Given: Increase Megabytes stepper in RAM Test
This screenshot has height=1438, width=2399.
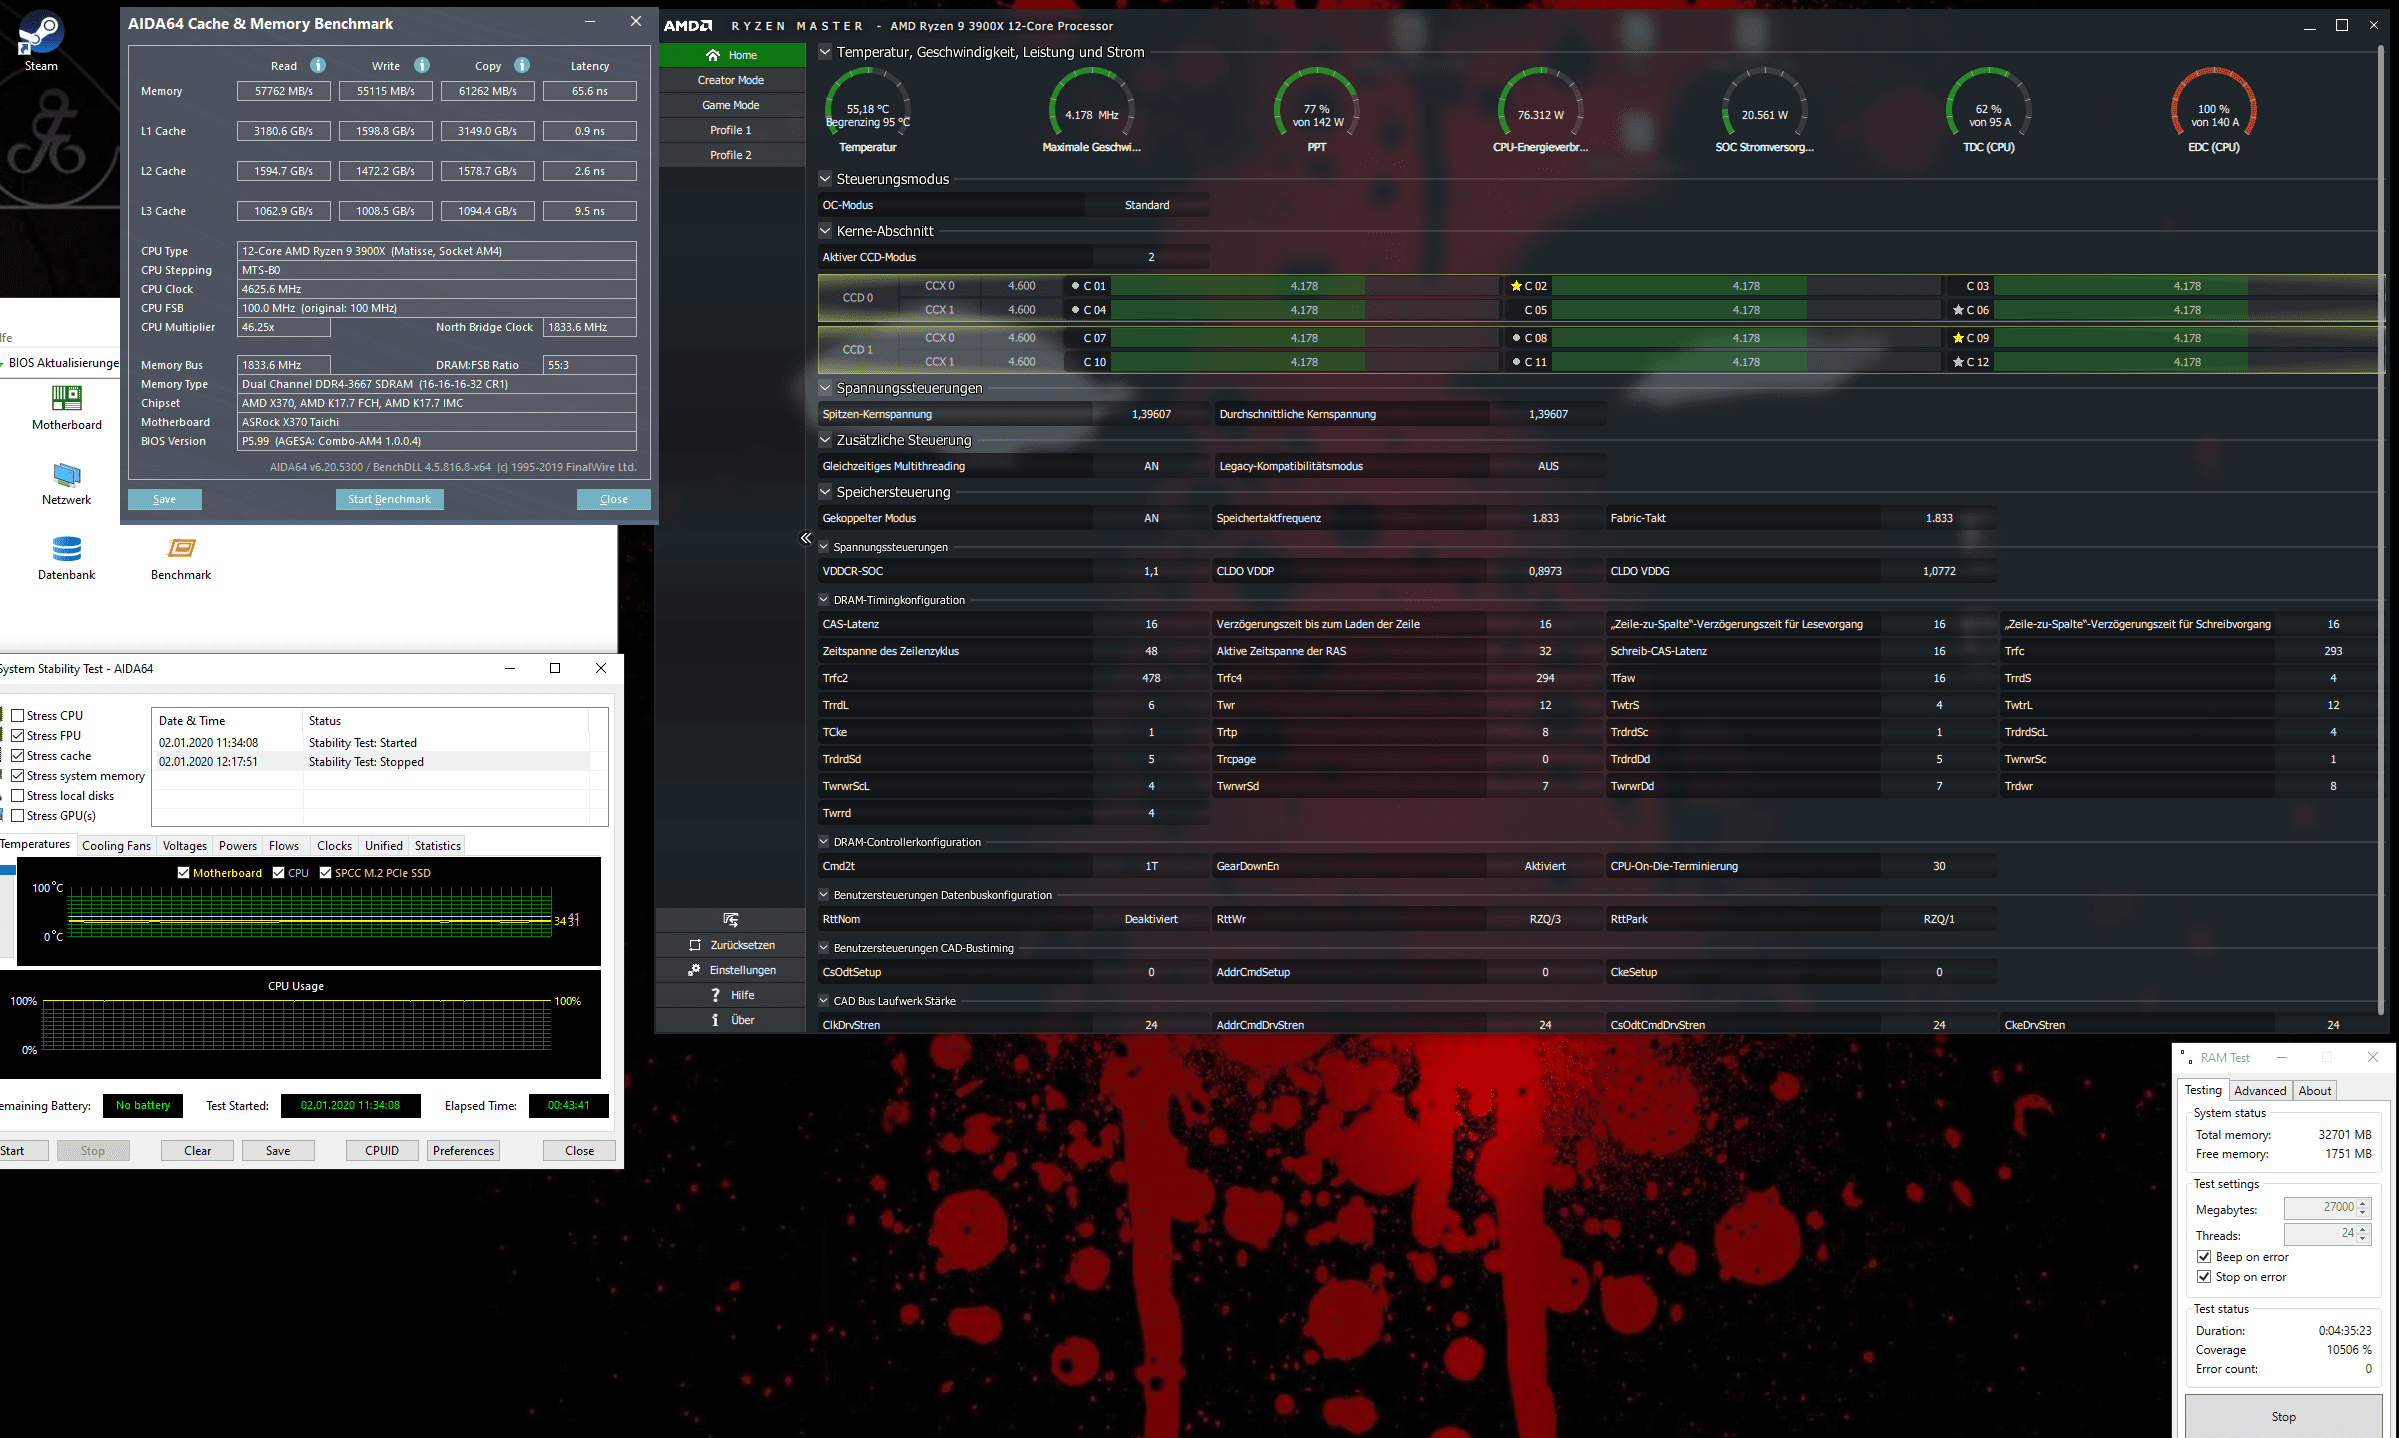Looking at the screenshot, I should click(x=2364, y=1203).
